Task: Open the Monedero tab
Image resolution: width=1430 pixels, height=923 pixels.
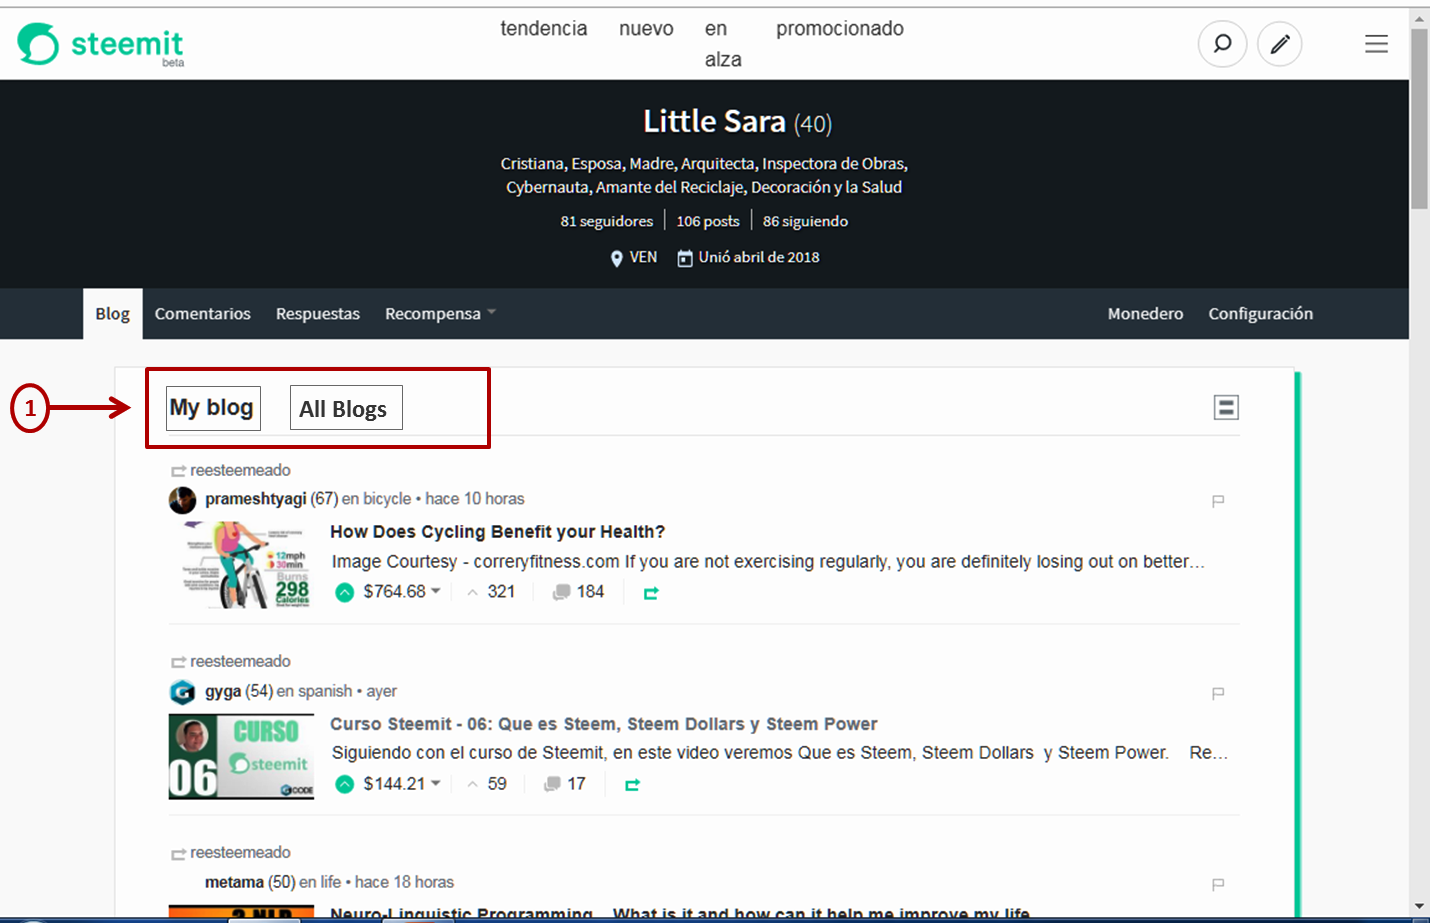Action: (1145, 314)
